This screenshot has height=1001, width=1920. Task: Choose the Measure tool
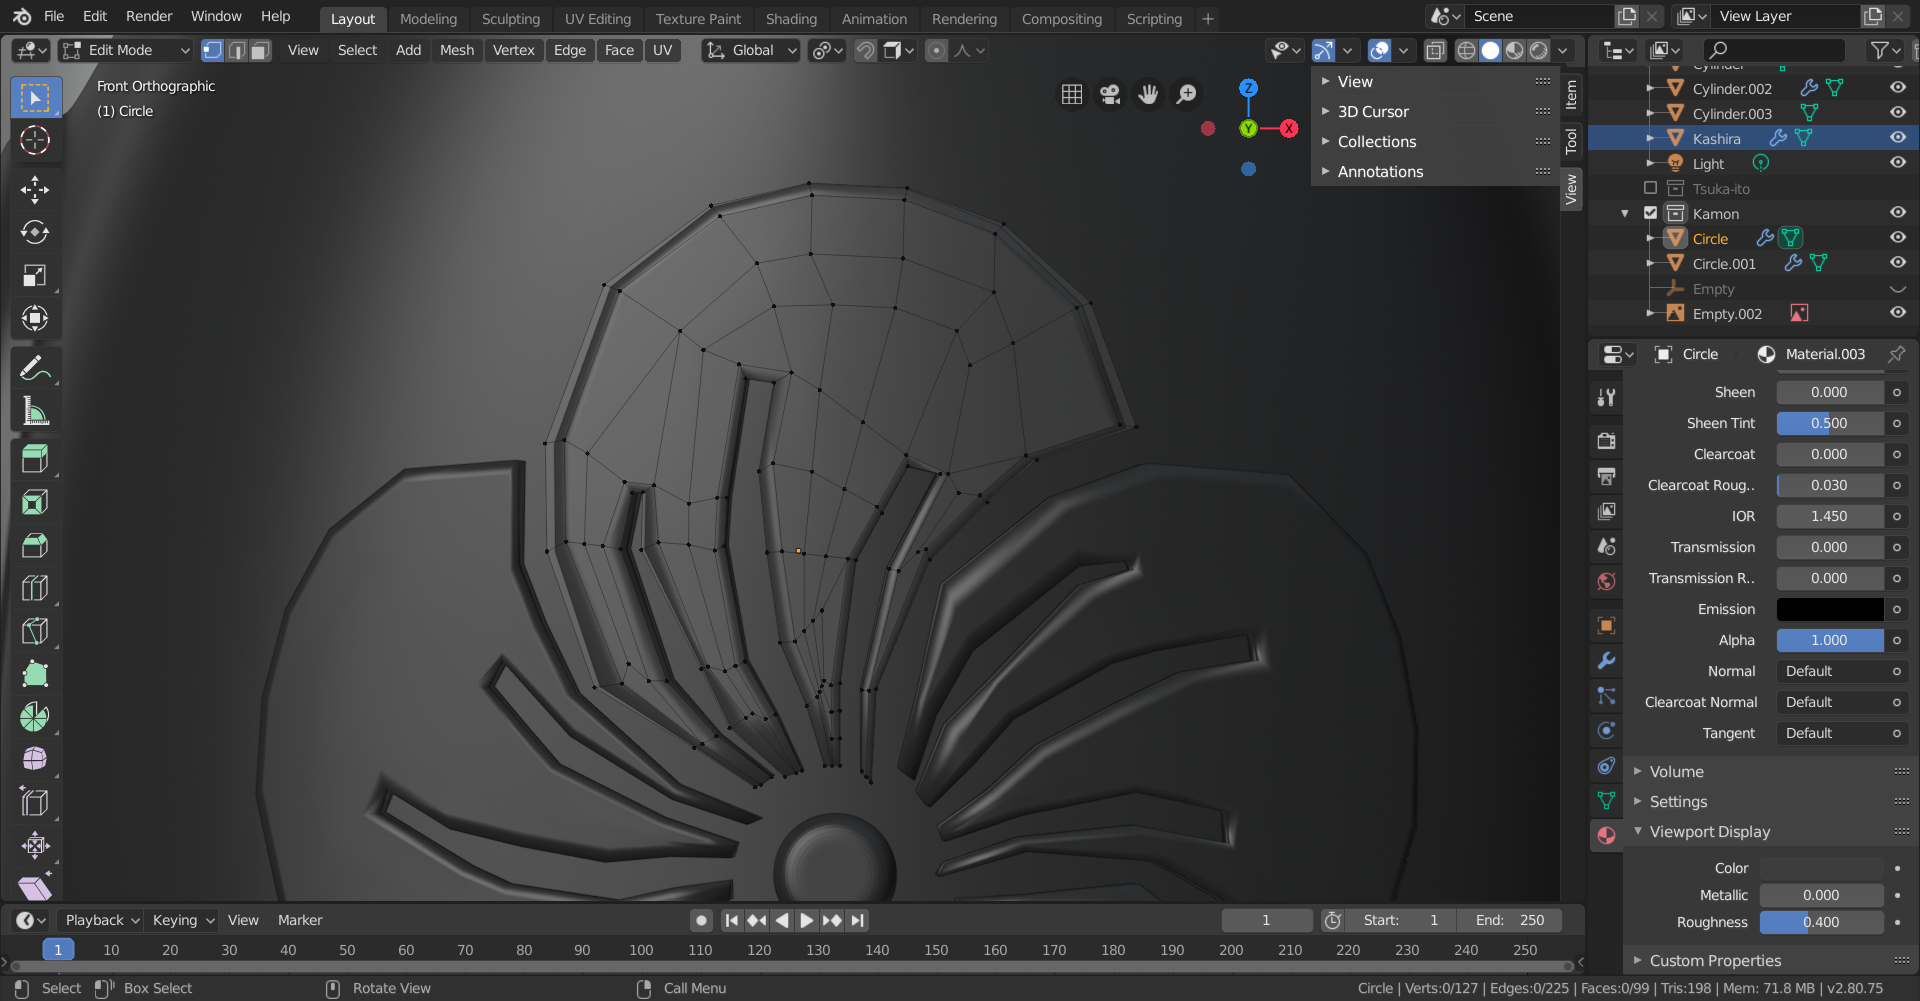click(35, 412)
